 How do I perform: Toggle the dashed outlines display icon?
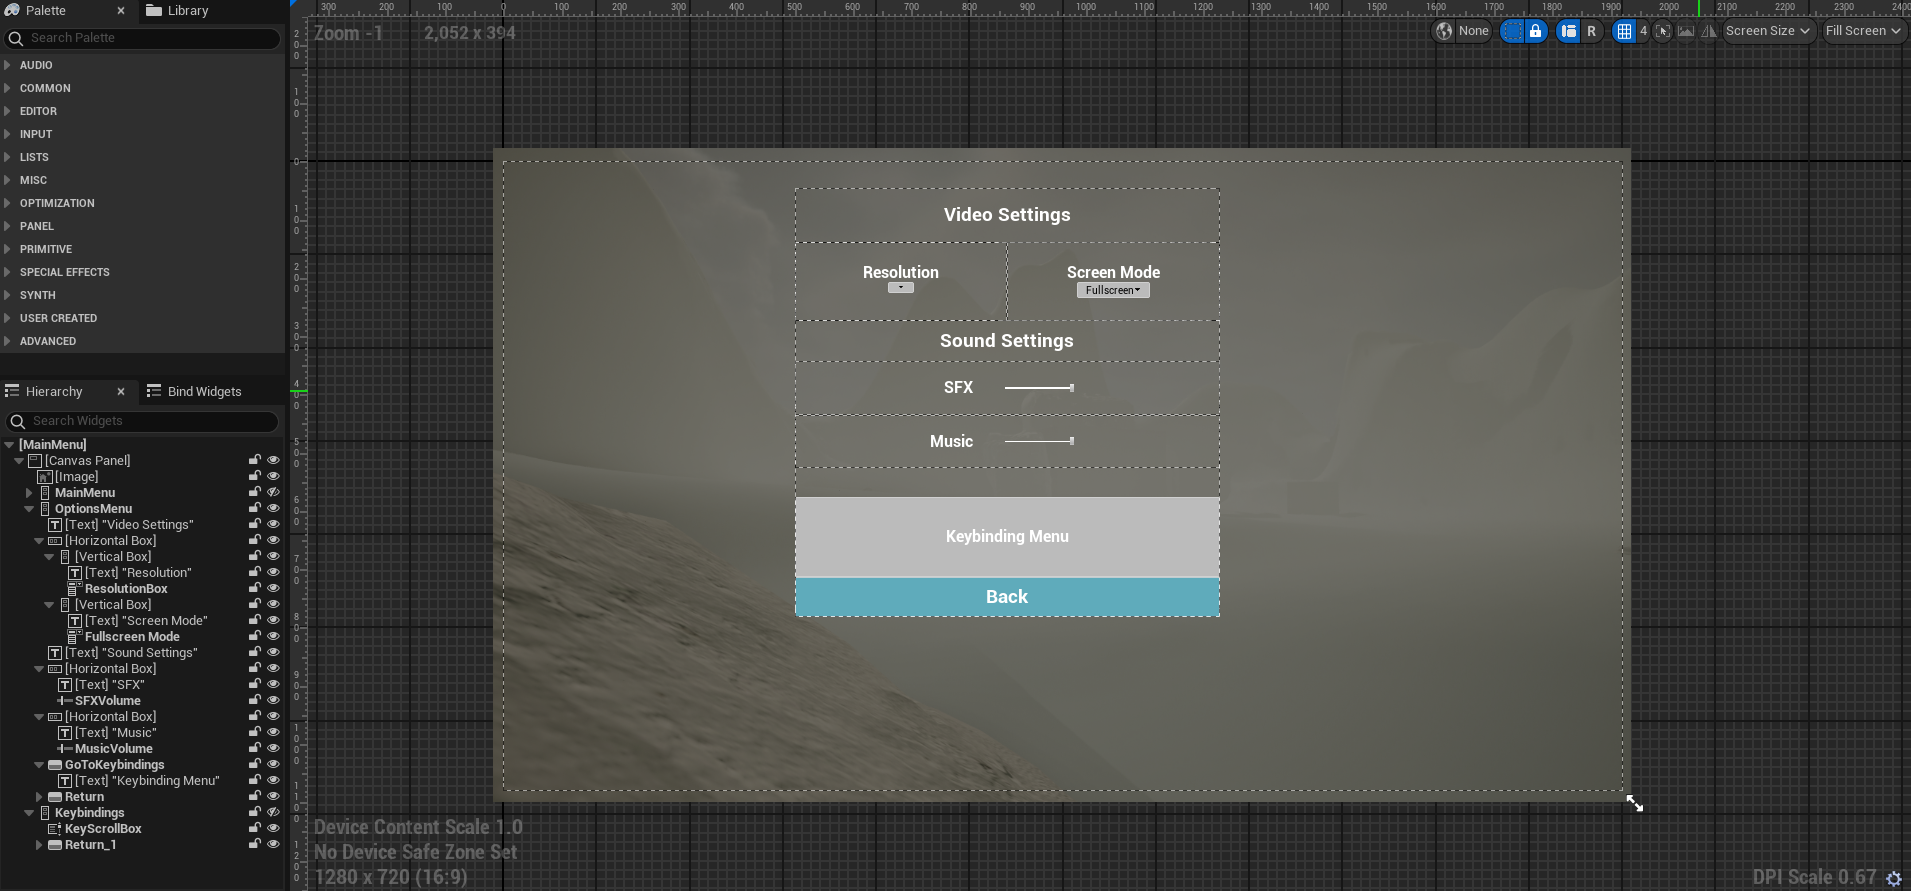1512,31
